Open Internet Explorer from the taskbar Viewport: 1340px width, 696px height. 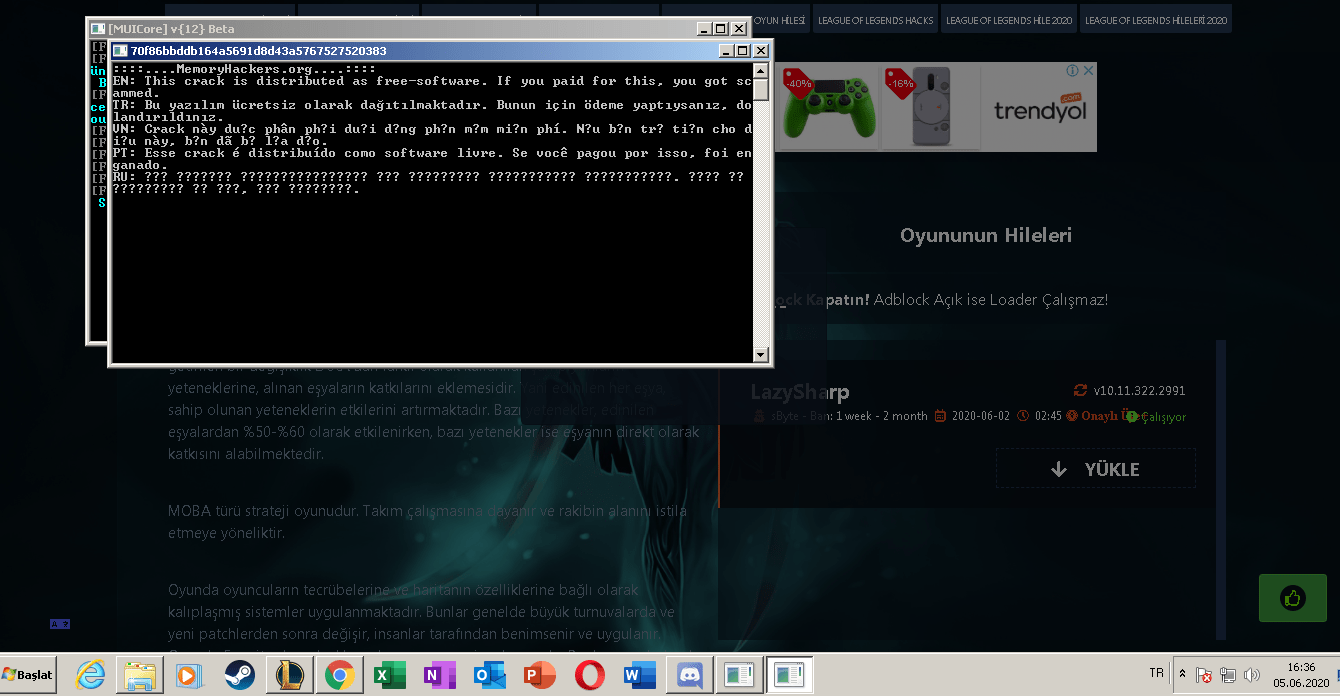(90, 676)
